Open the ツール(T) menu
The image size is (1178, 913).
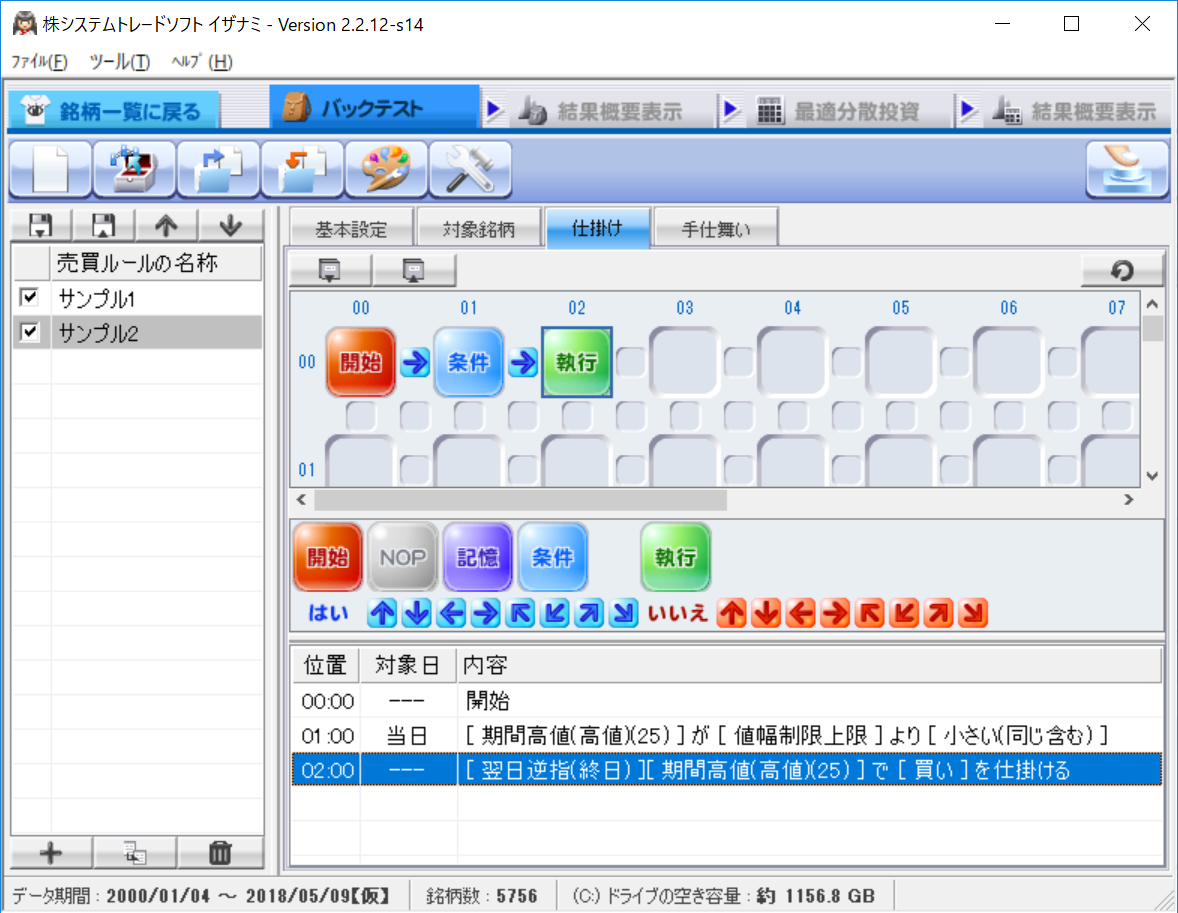120,62
